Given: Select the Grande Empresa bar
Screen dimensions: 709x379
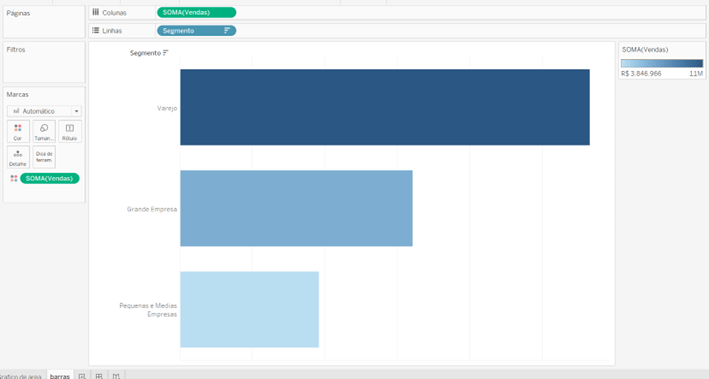Looking at the screenshot, I should tap(296, 208).
